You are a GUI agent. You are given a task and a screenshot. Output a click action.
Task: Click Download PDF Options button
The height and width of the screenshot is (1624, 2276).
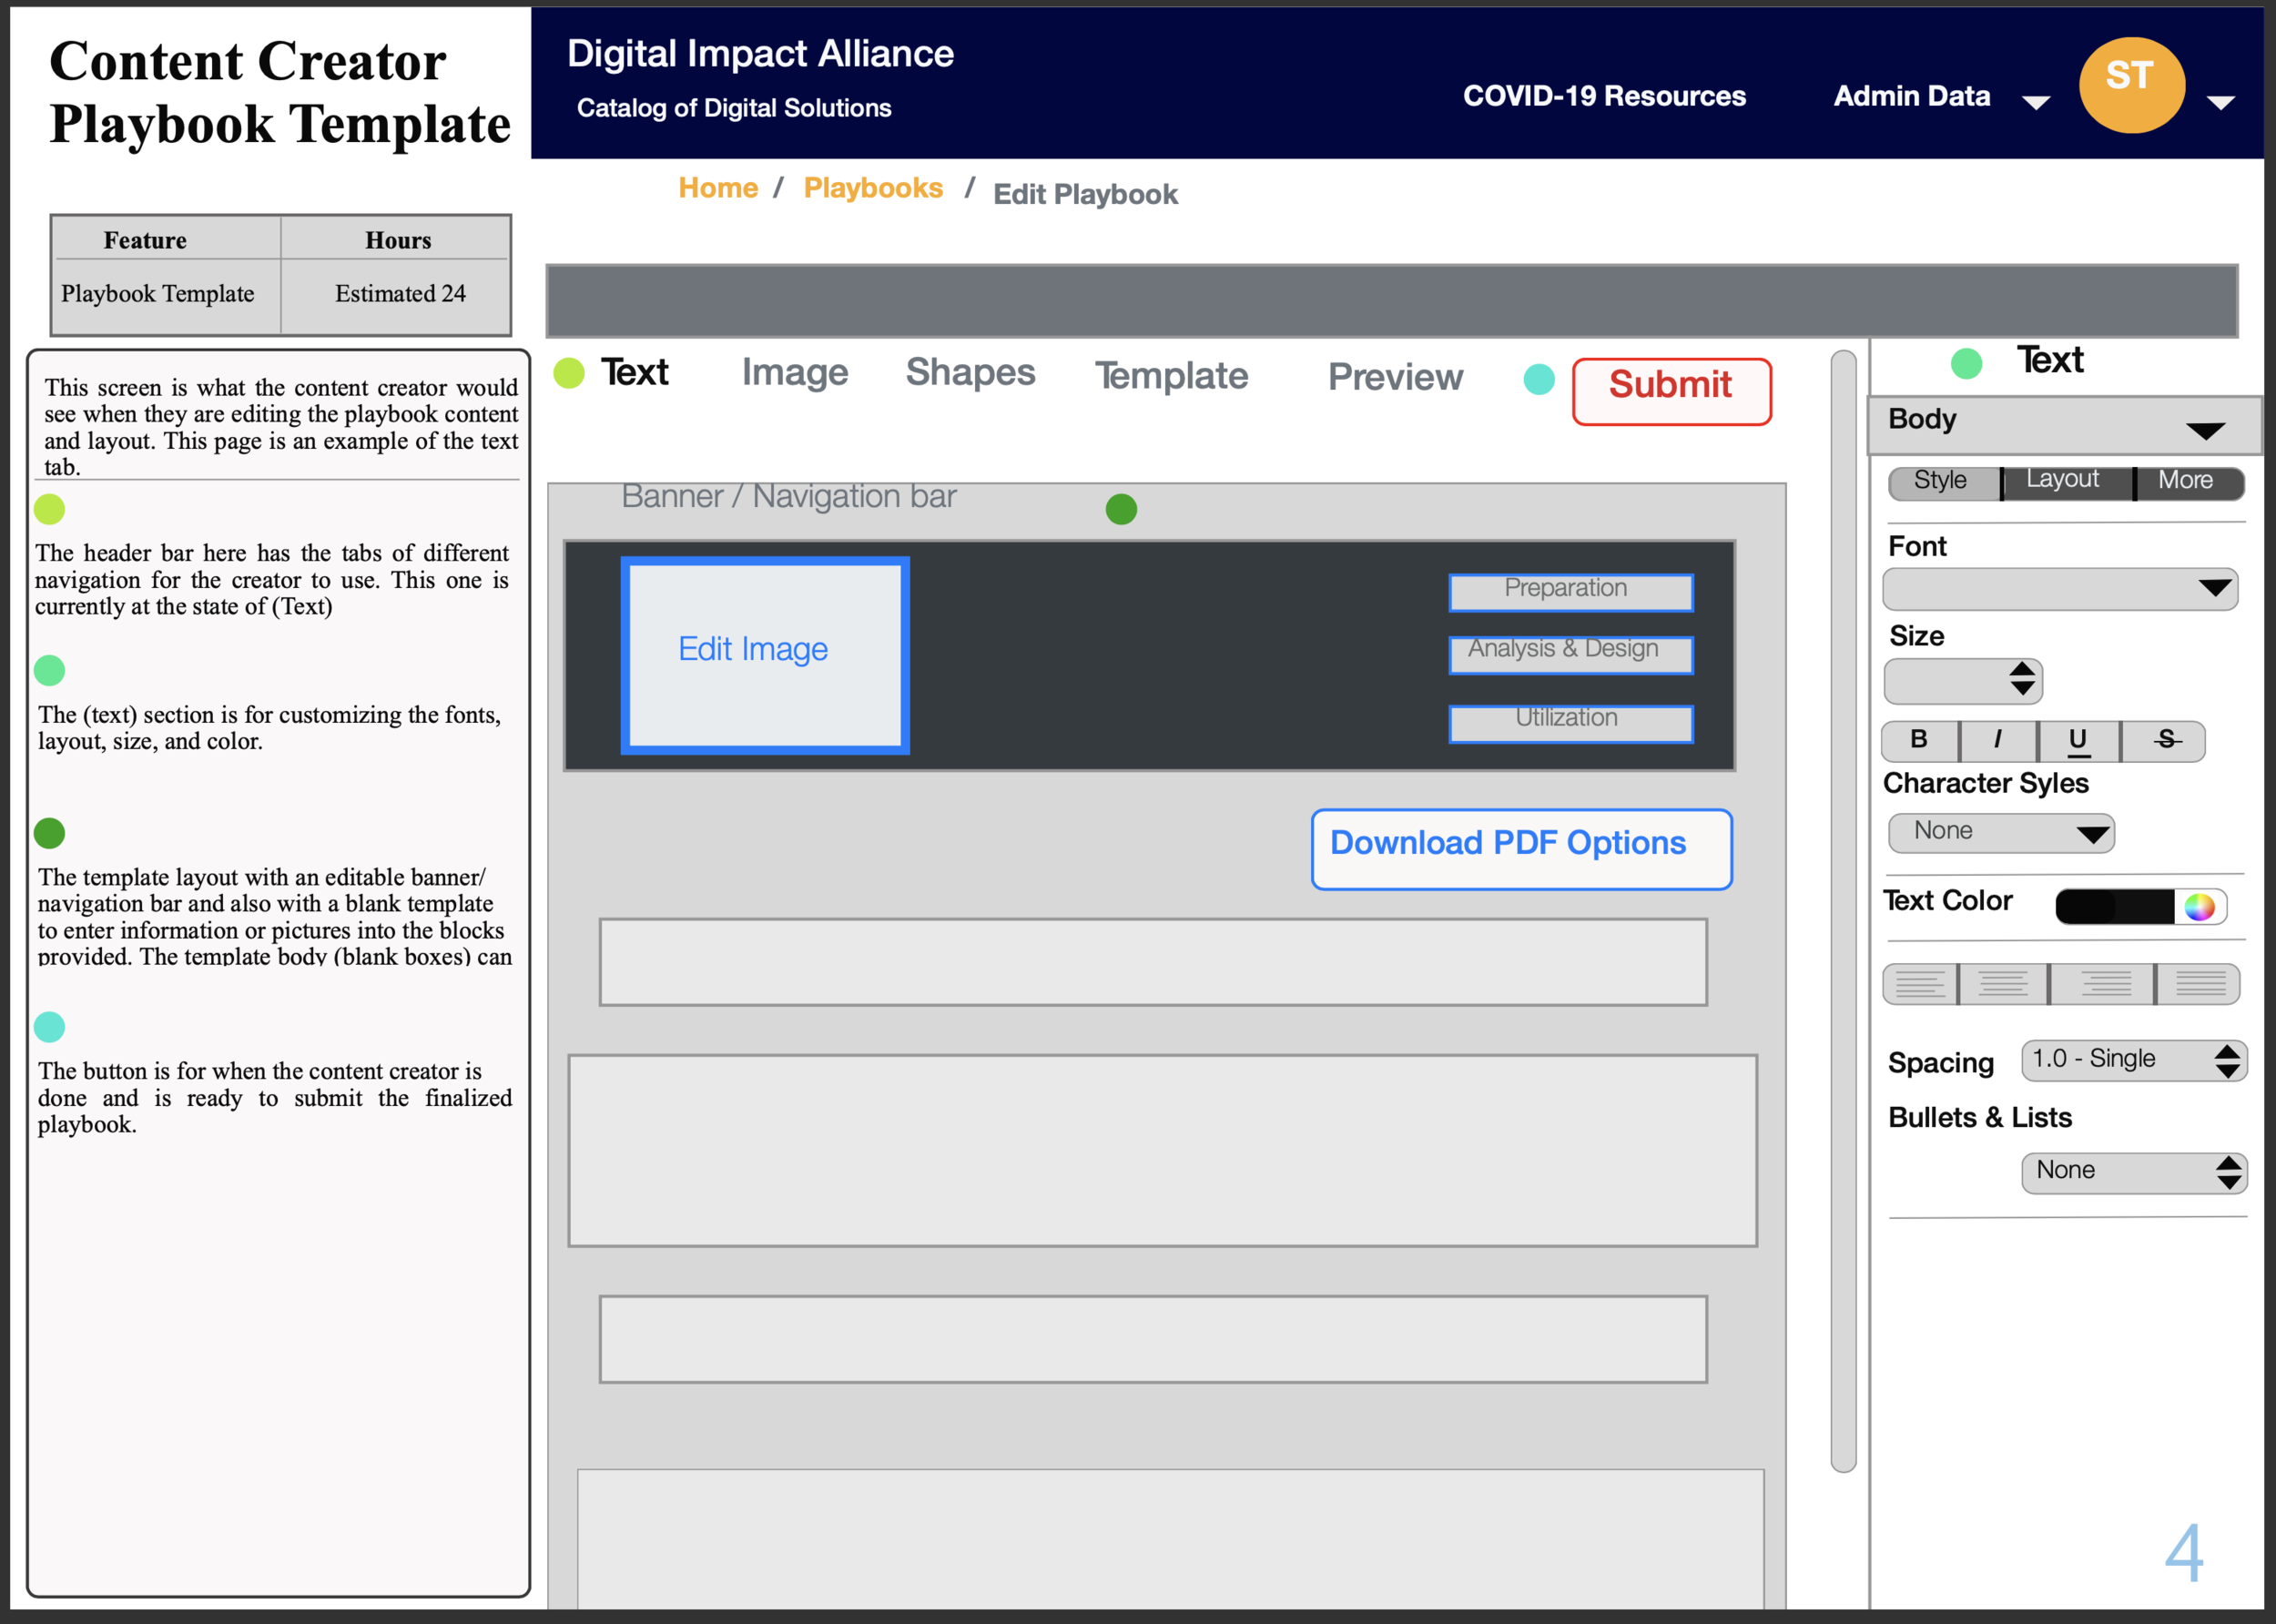(1520, 848)
